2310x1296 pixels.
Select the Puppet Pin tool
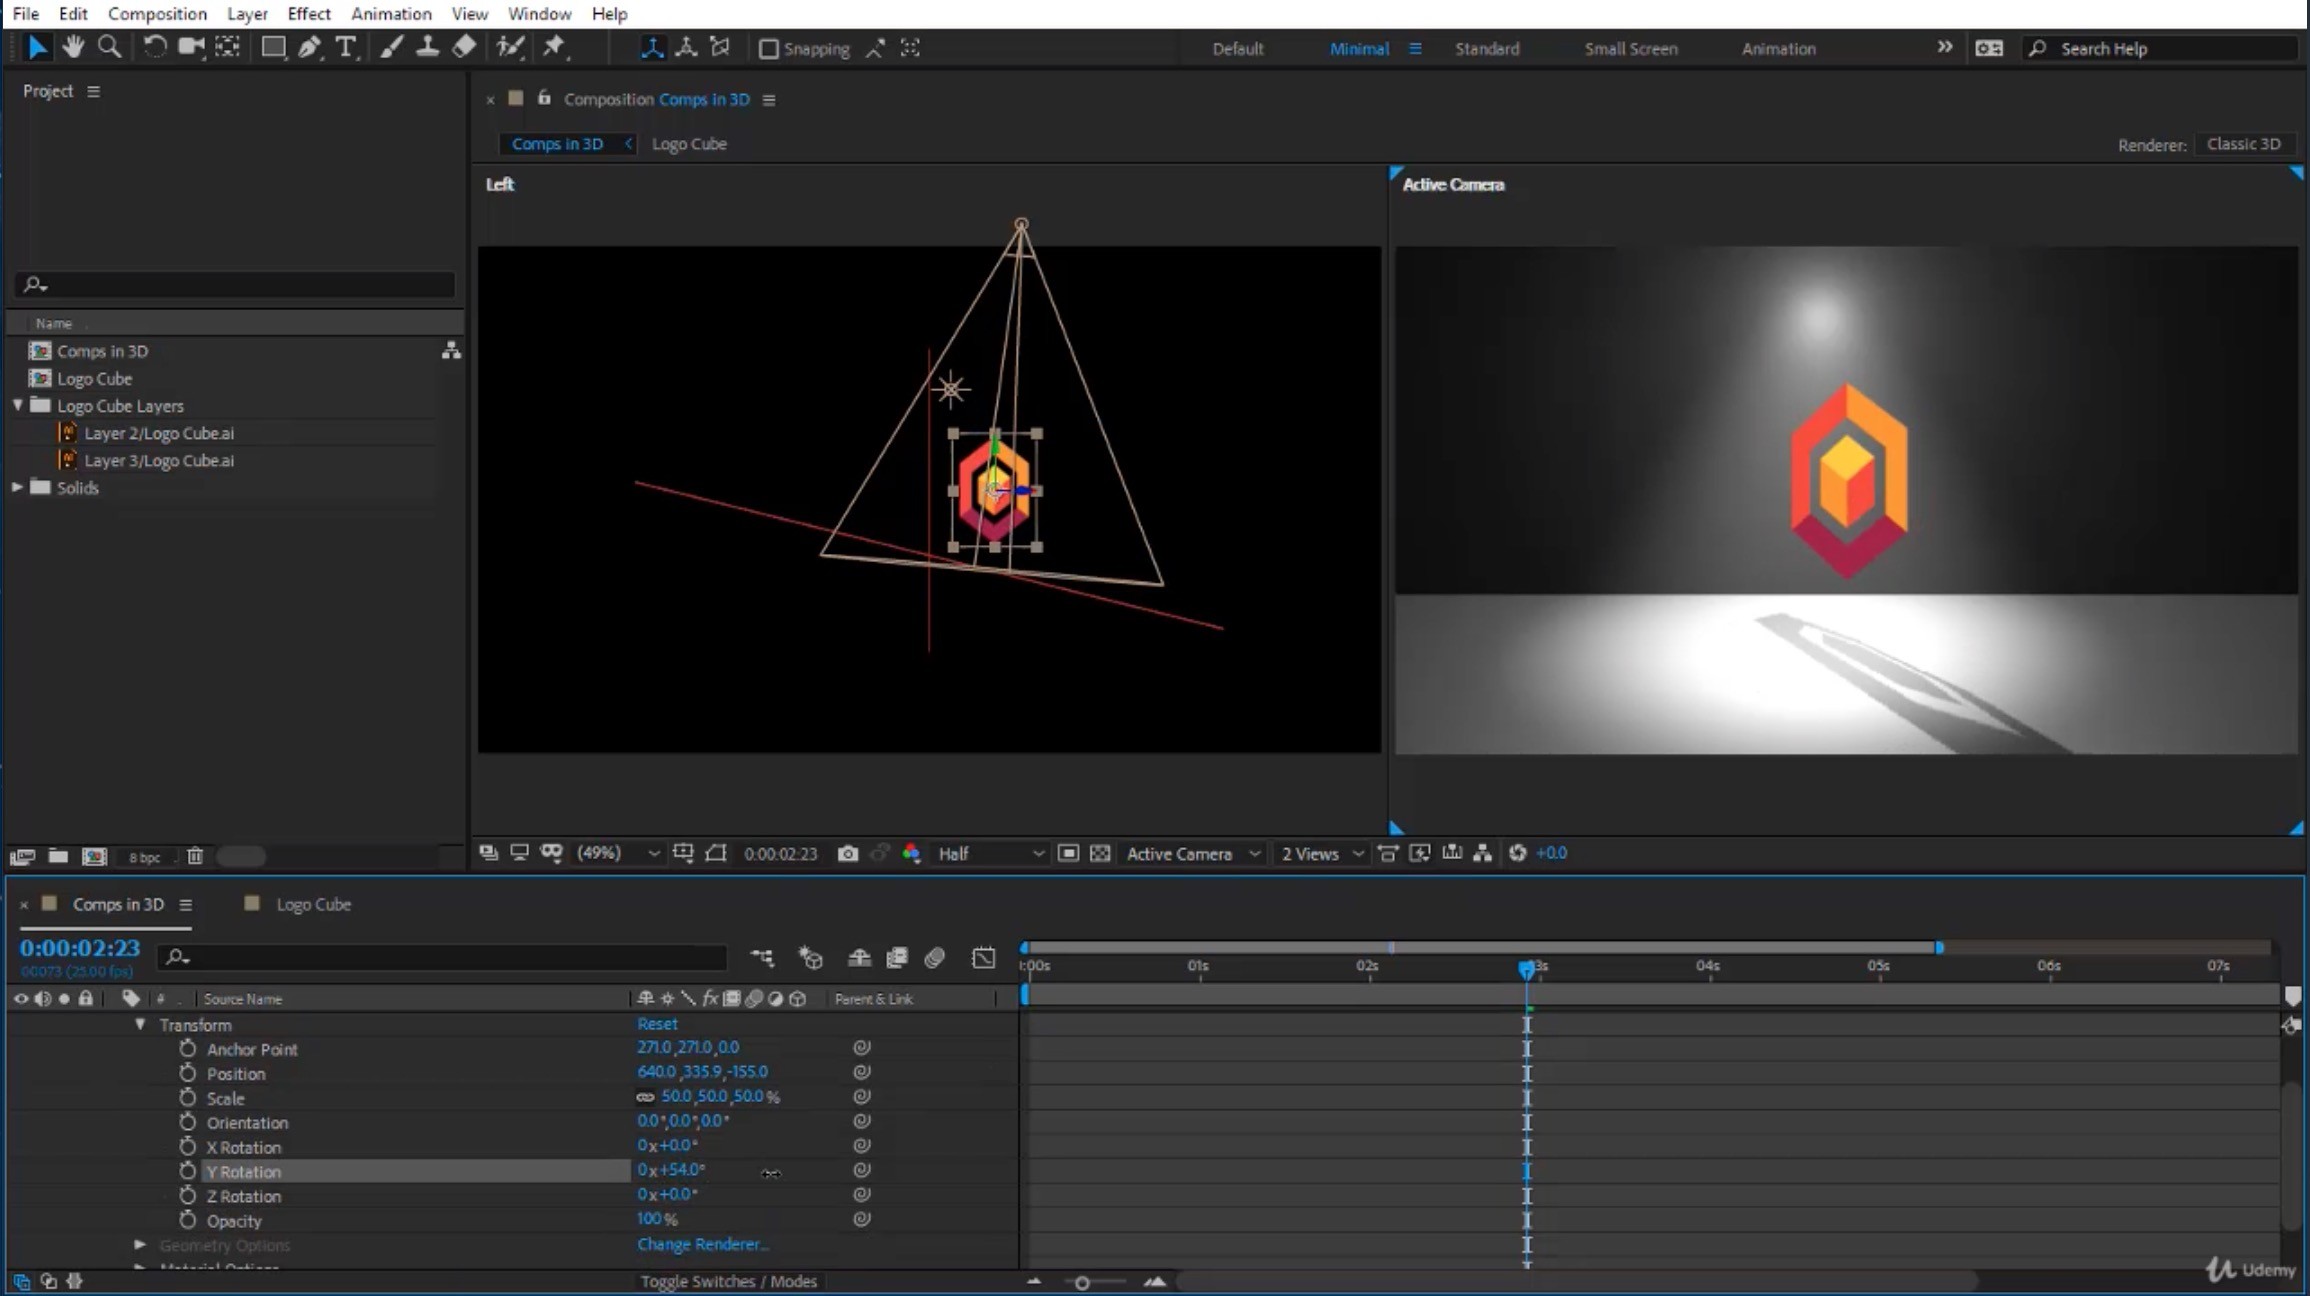click(553, 47)
